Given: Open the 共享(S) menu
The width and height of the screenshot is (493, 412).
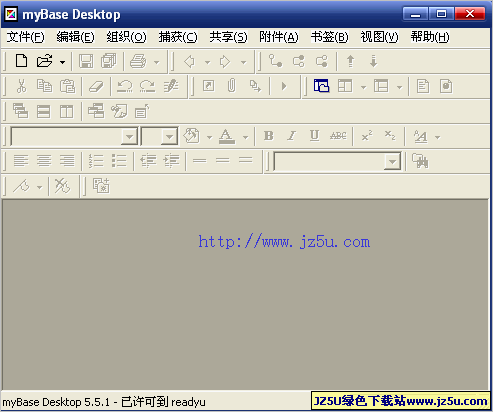Looking at the screenshot, I should 228,37.
